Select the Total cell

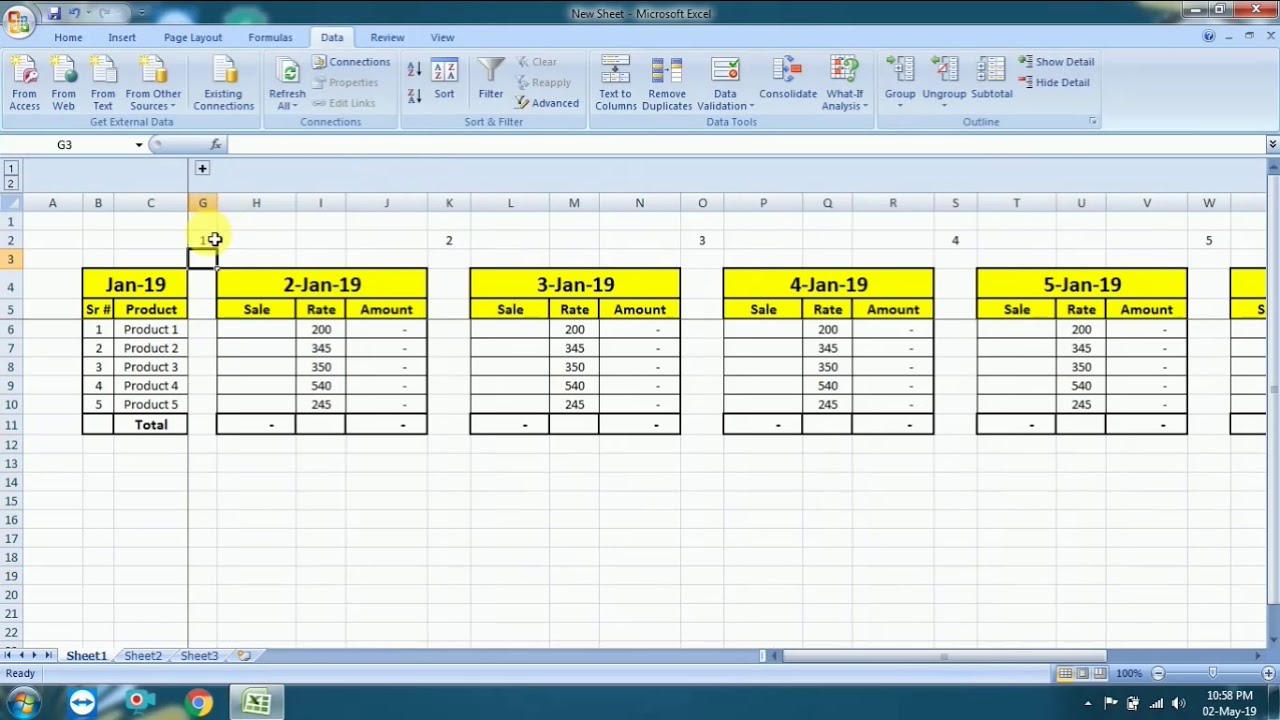pos(151,425)
